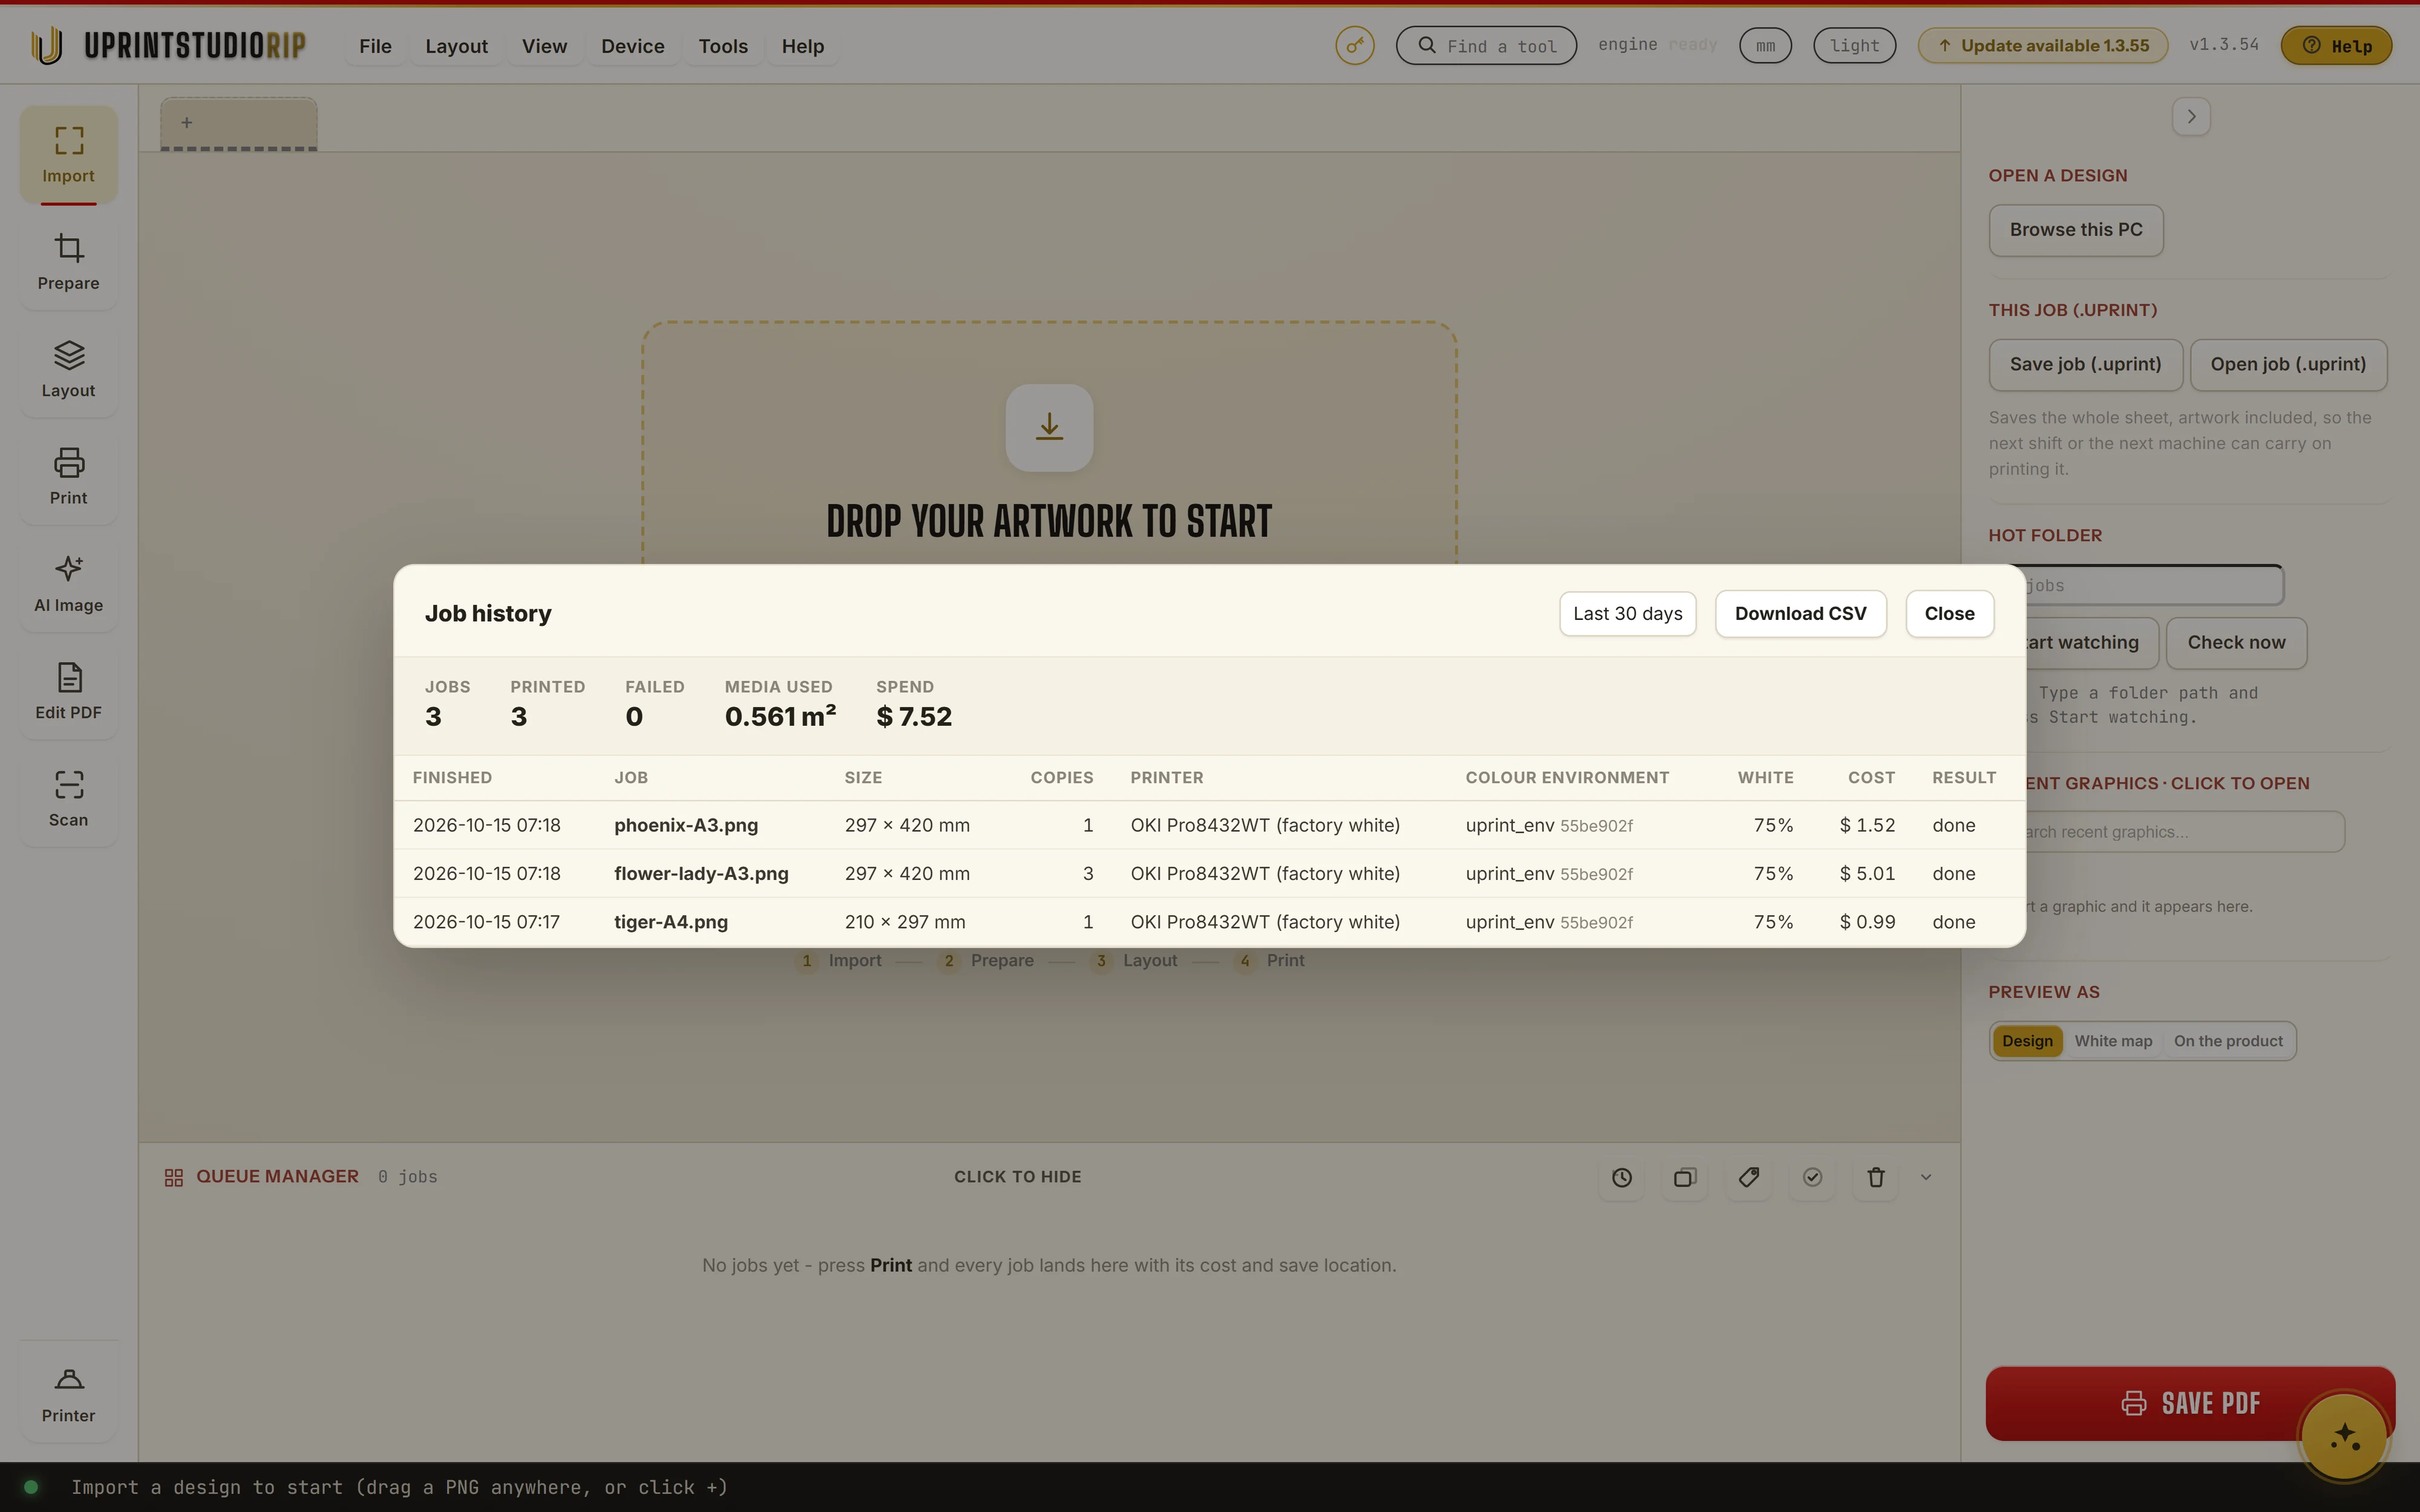Screen dimensions: 2420x1512
Task: Open the Edit PDF tool
Action: coord(68,691)
